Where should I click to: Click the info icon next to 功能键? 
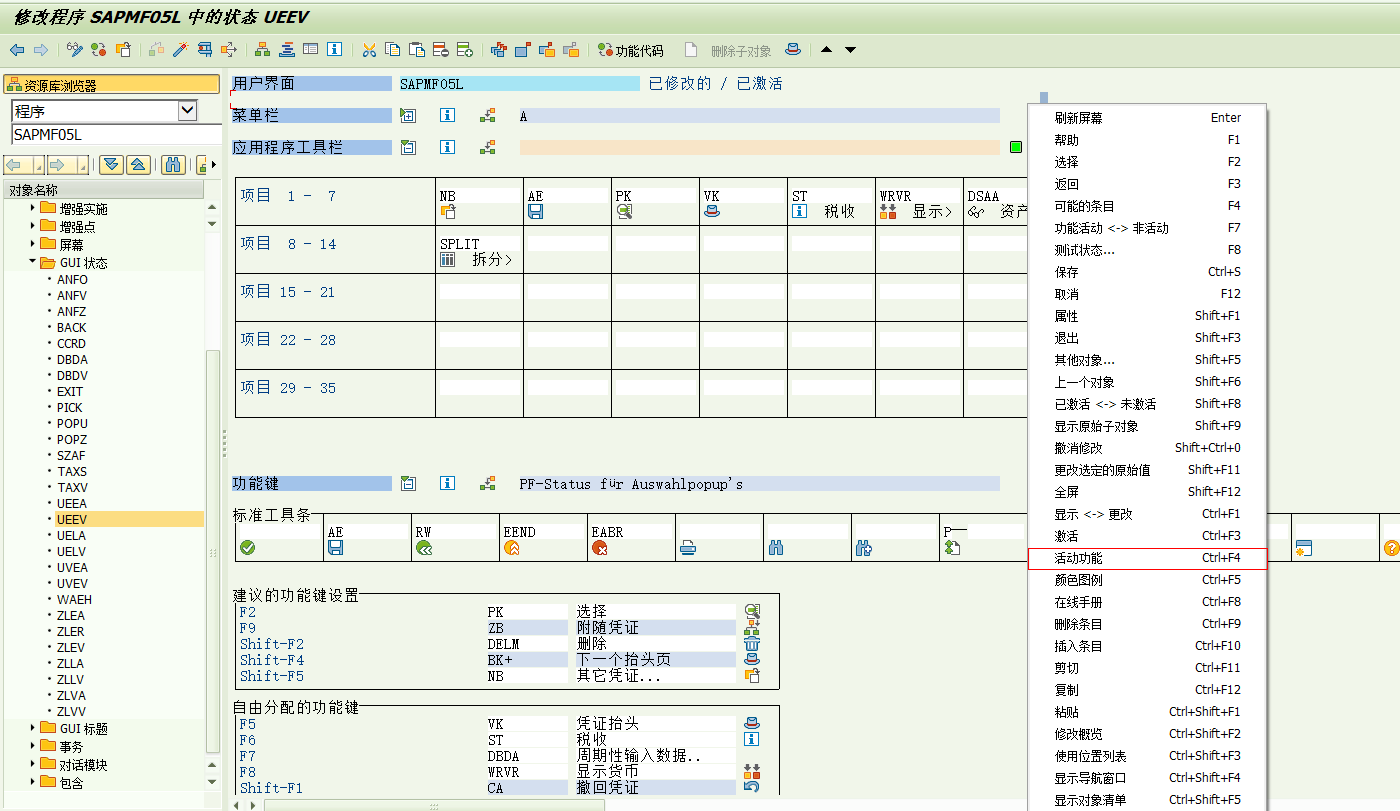click(x=447, y=483)
